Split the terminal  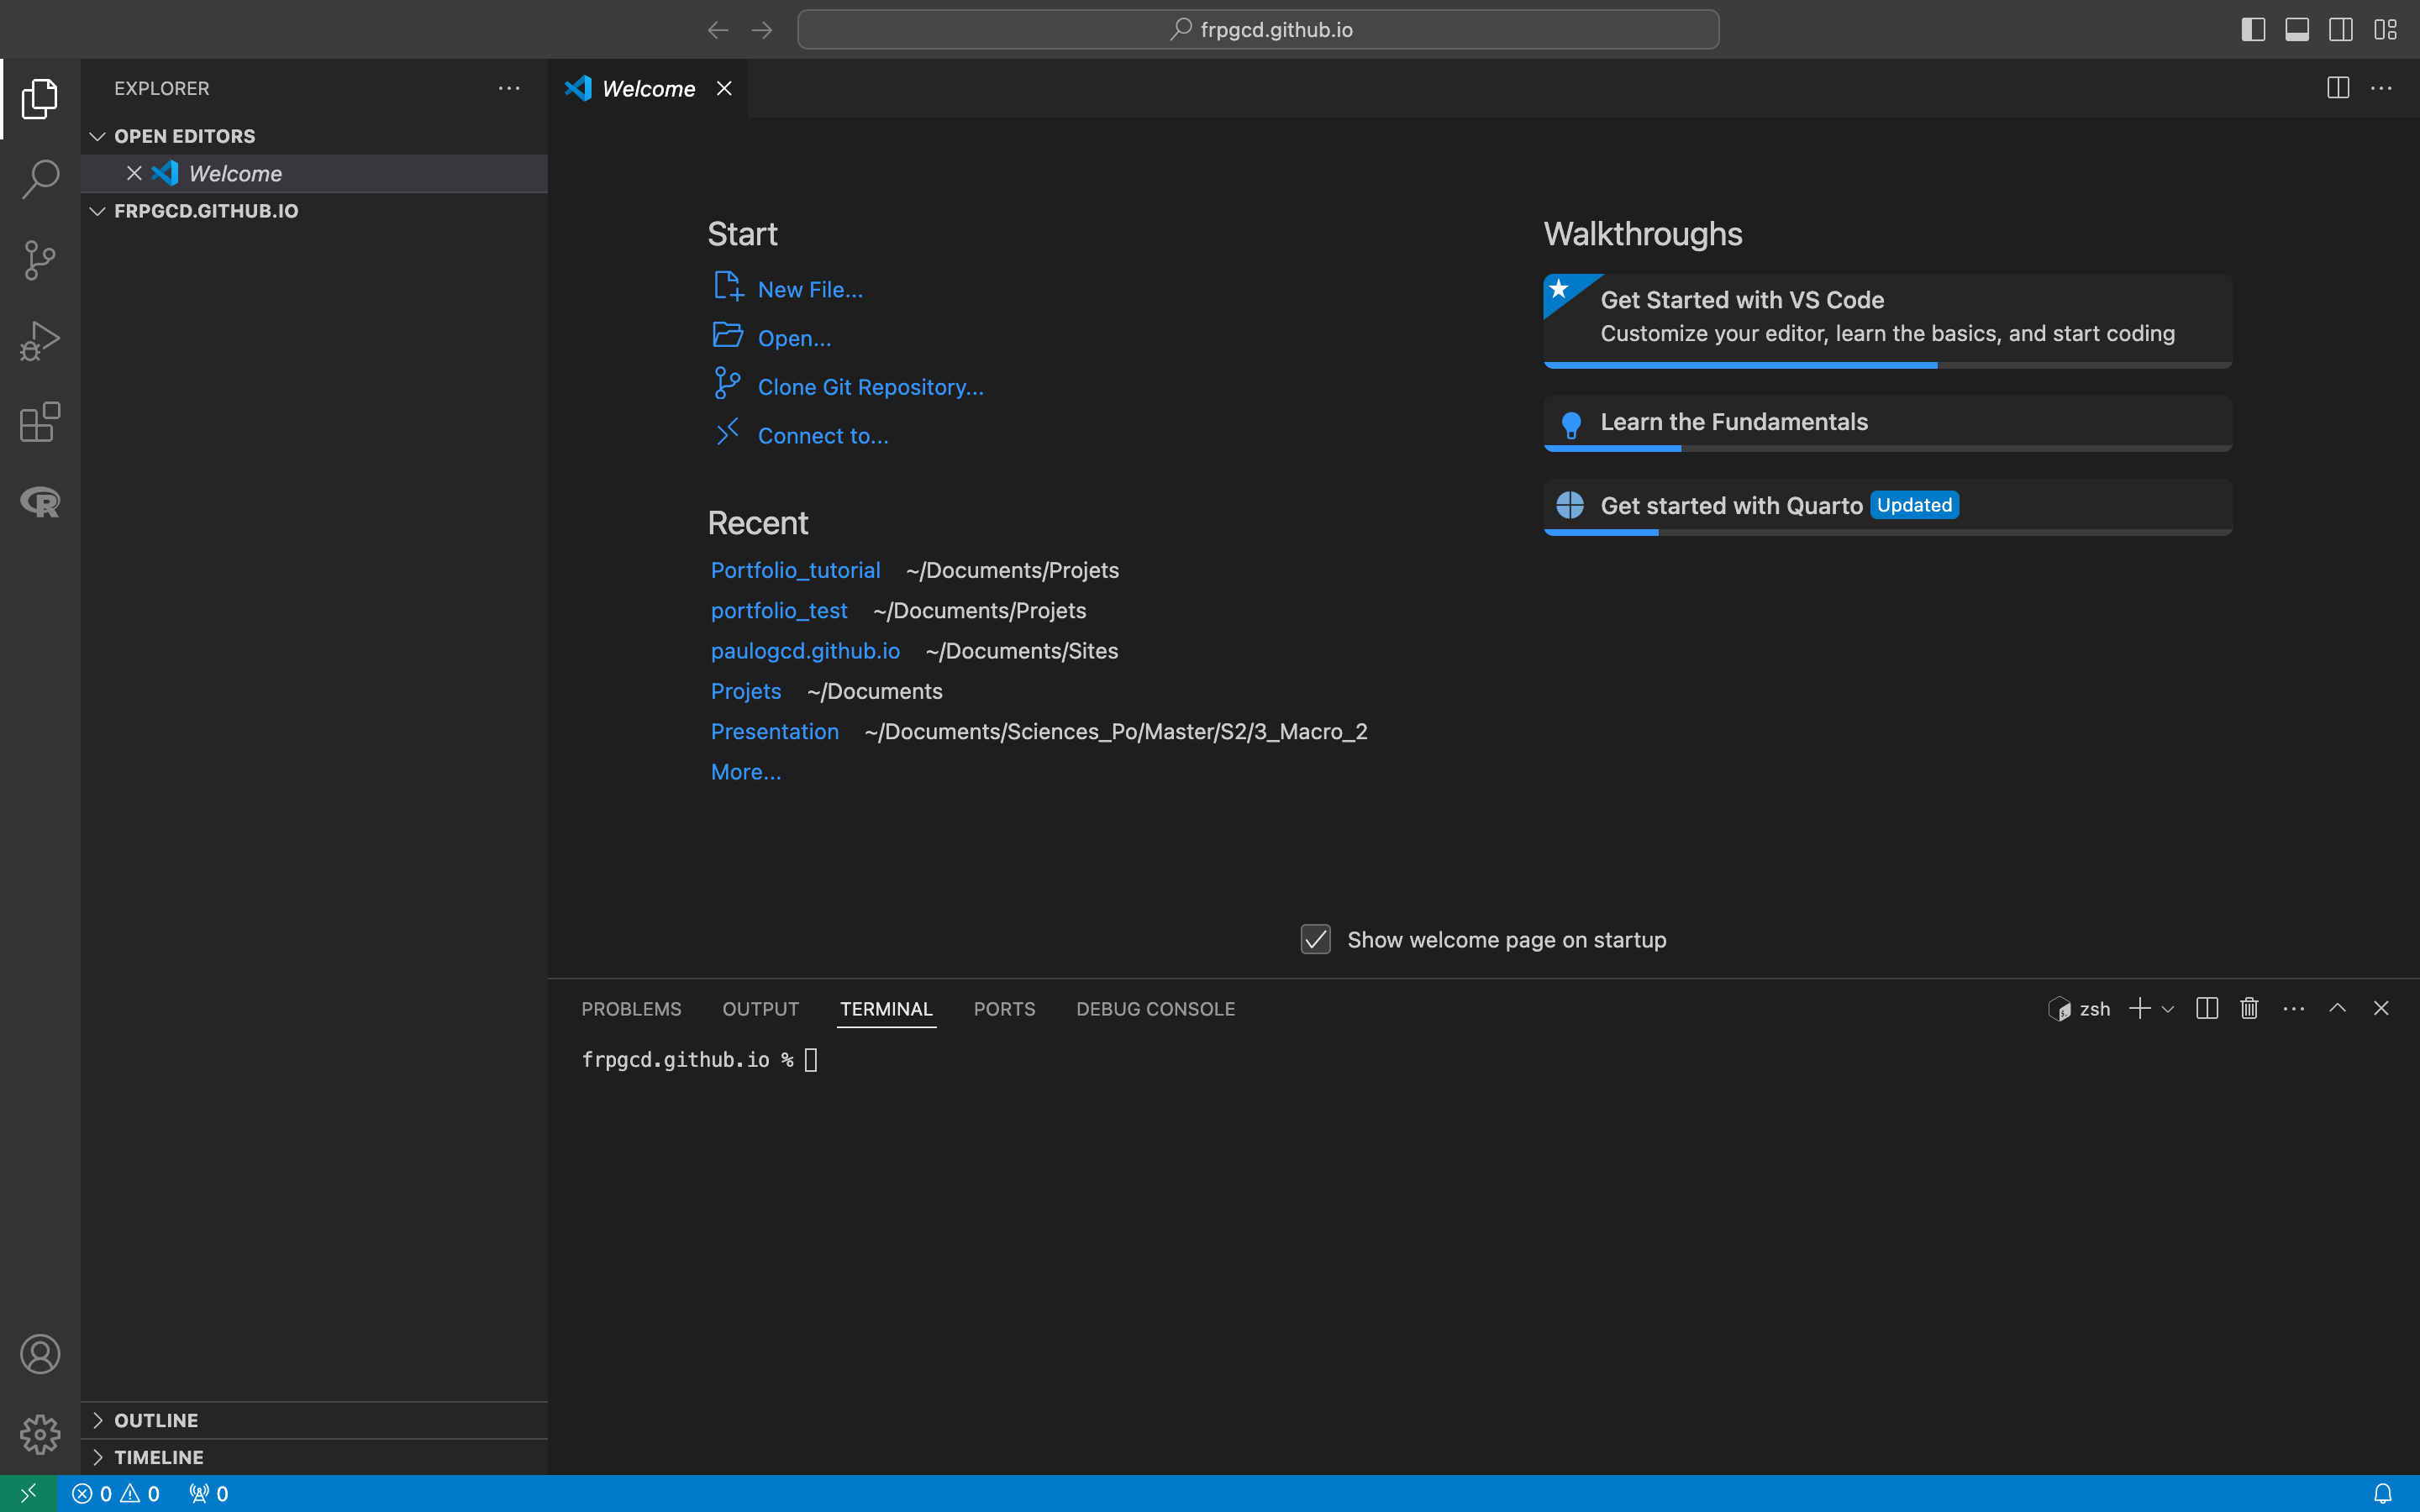[x=2207, y=1008]
